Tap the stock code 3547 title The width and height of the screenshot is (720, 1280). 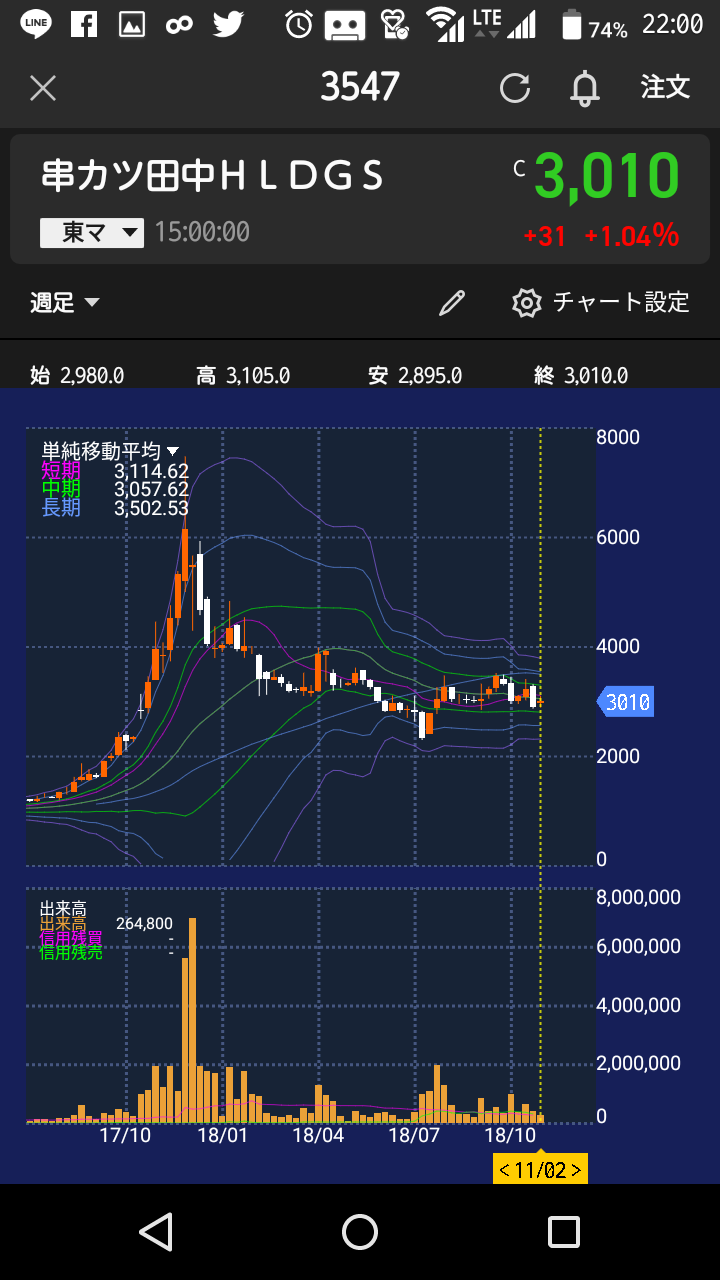point(360,88)
